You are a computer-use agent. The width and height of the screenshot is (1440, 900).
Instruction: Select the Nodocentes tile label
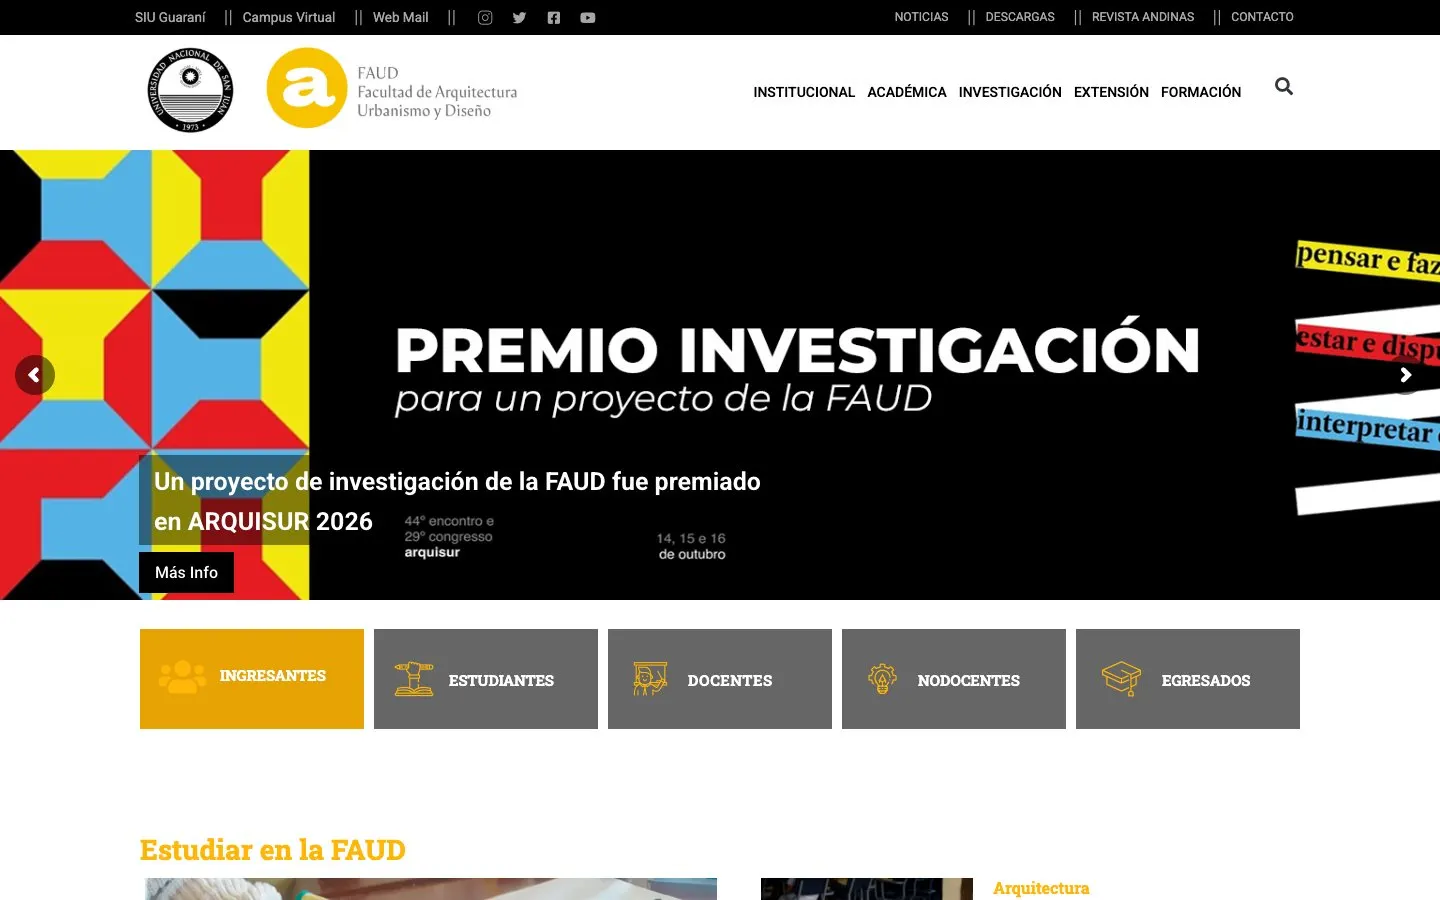tap(969, 681)
